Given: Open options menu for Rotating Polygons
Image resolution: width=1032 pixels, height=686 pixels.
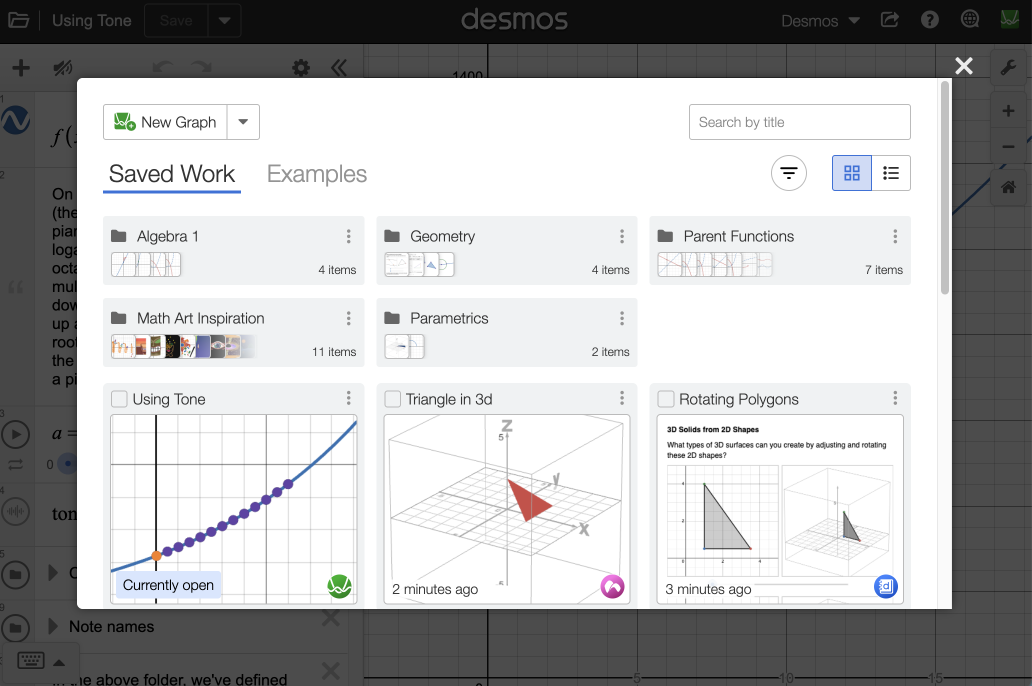Looking at the screenshot, I should click(x=894, y=398).
